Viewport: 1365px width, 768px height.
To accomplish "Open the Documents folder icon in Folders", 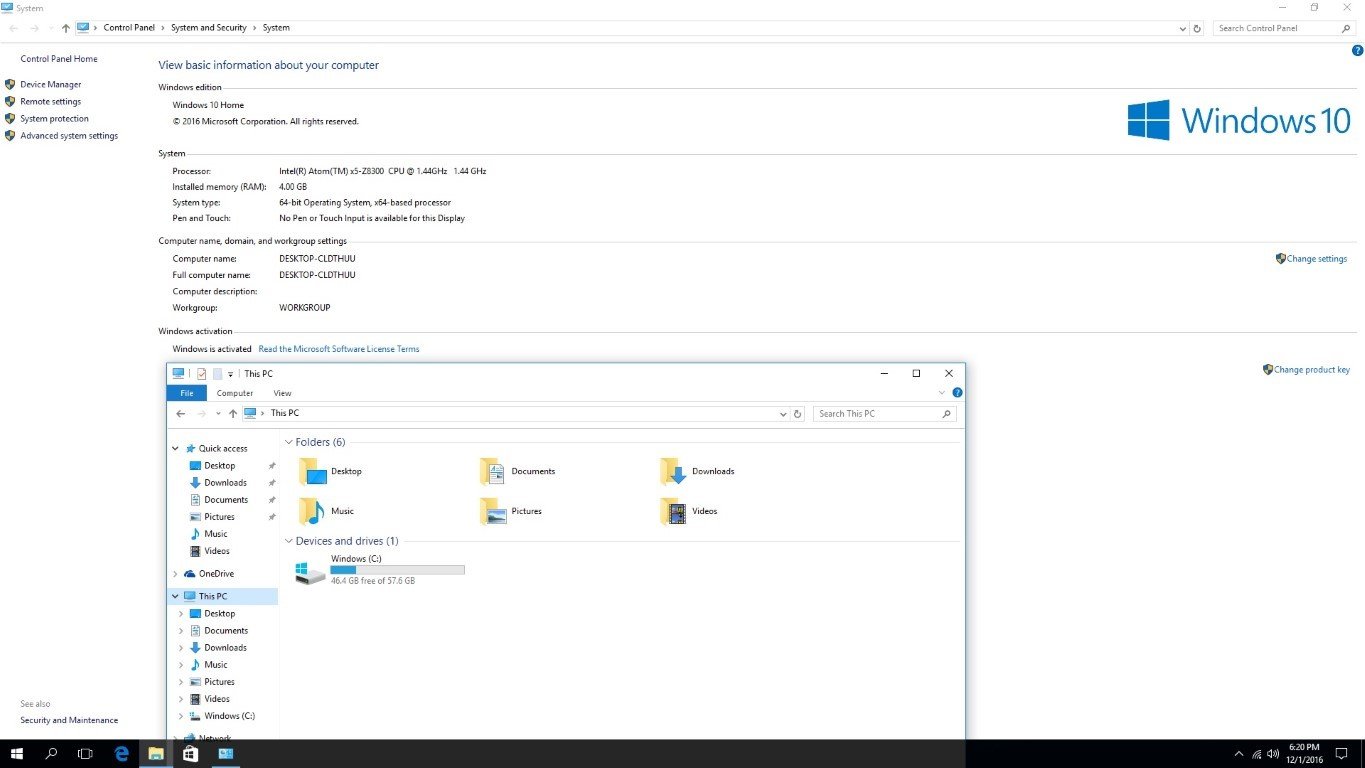I will 493,471.
